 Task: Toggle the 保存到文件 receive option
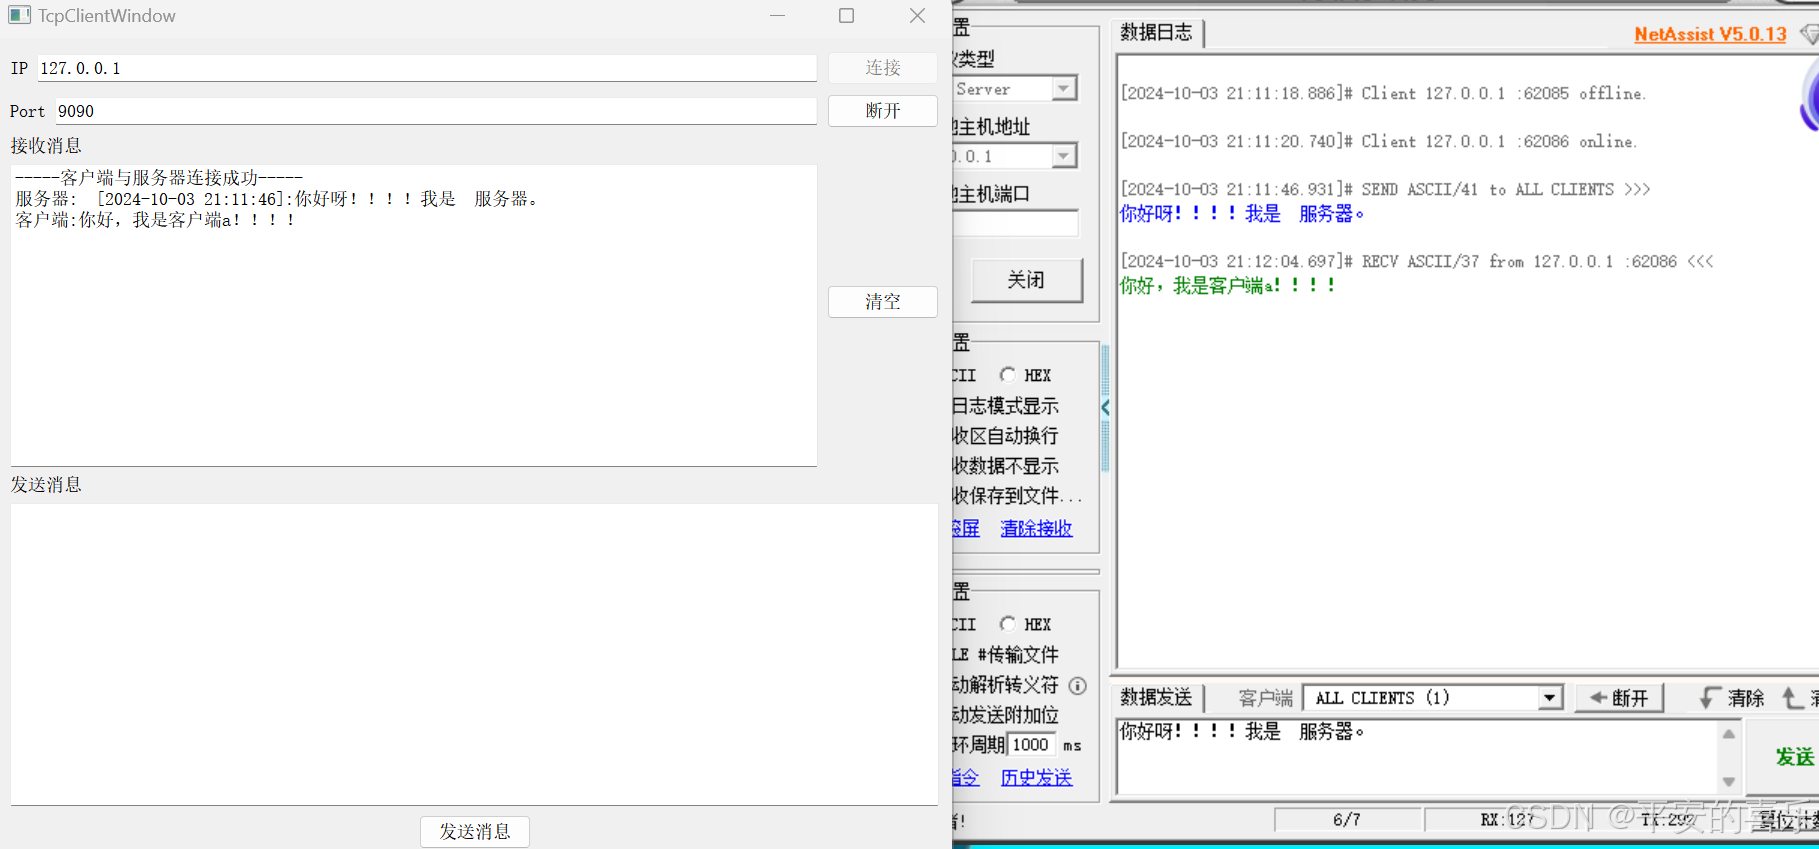(1017, 496)
